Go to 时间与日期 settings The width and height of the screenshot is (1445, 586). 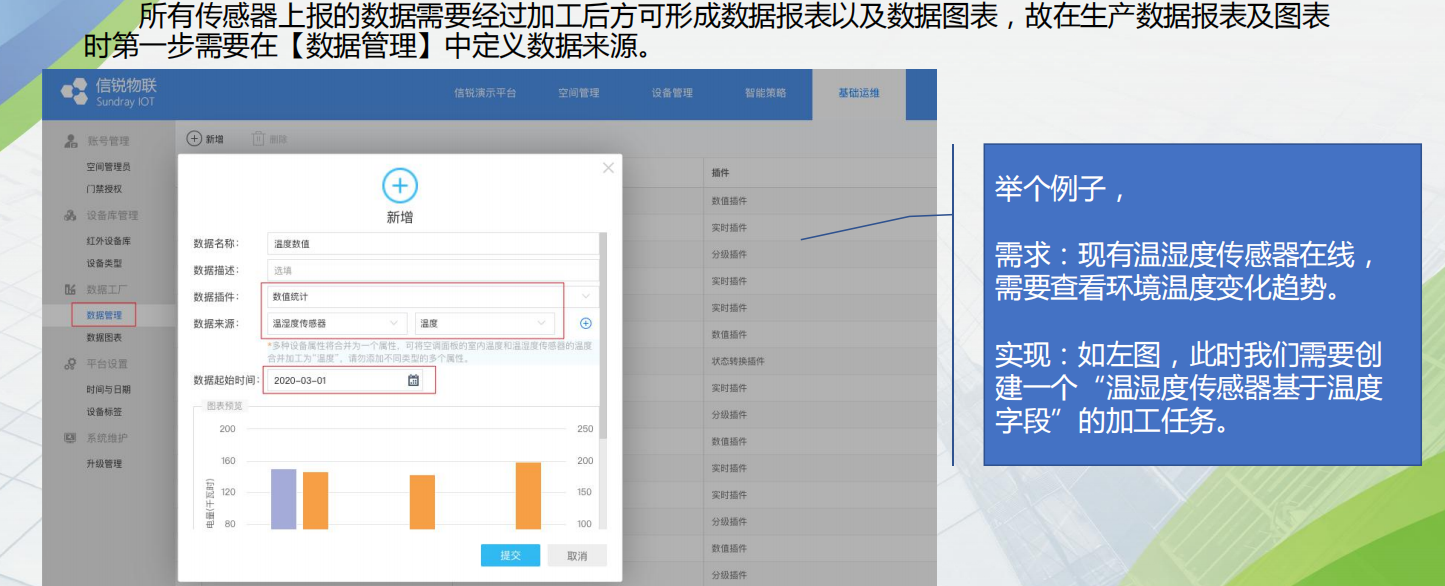coord(108,390)
